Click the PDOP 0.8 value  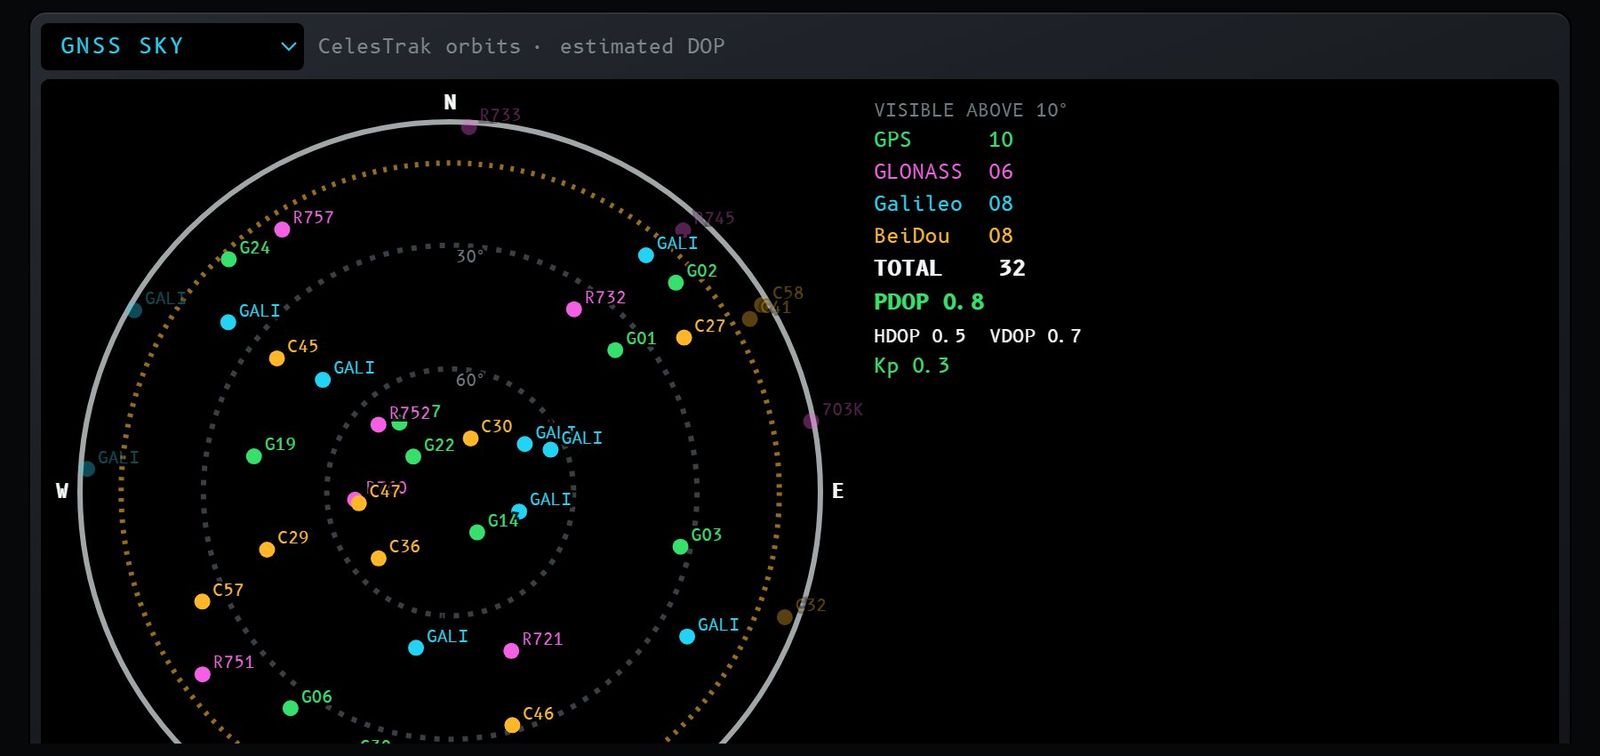tap(929, 302)
